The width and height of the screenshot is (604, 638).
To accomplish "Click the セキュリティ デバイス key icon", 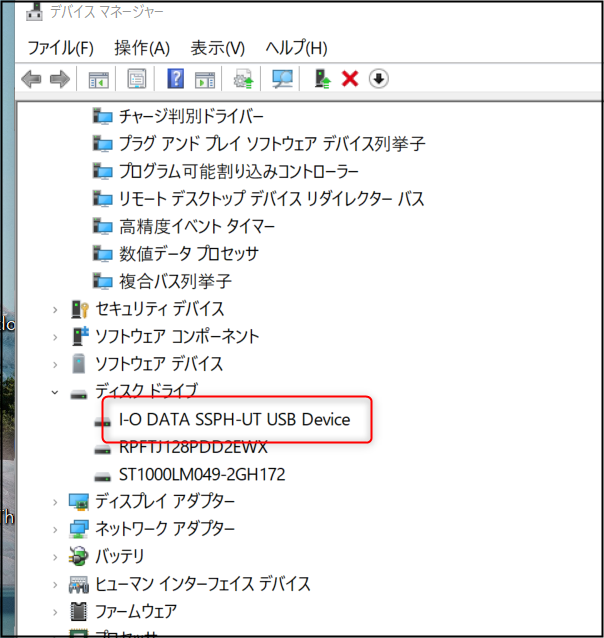I will pos(79,309).
